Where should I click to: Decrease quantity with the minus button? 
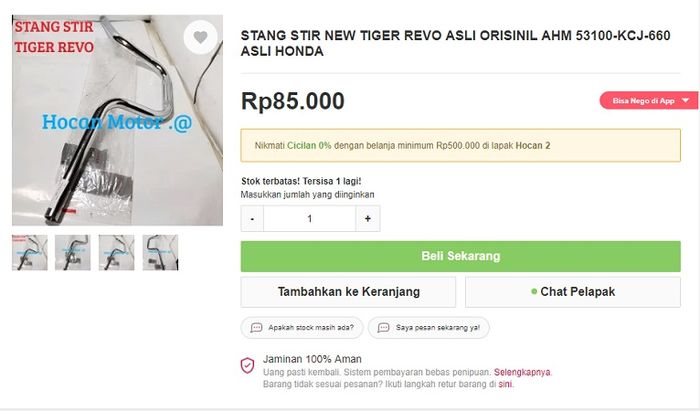click(x=253, y=218)
